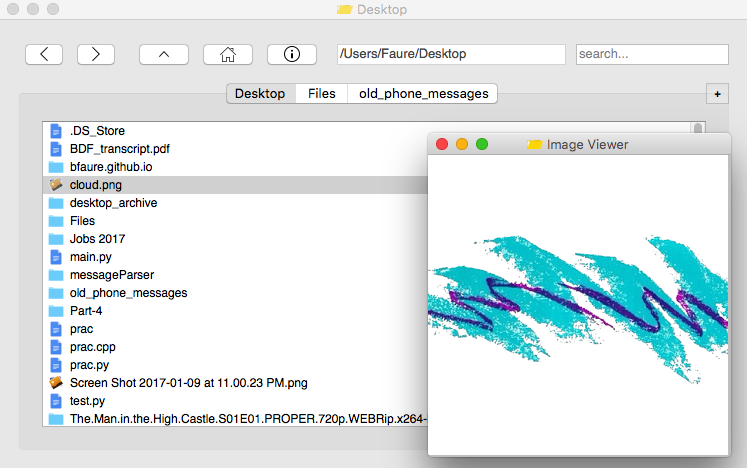
Task: Click the cloud.png image file icon
Action: 56,184
